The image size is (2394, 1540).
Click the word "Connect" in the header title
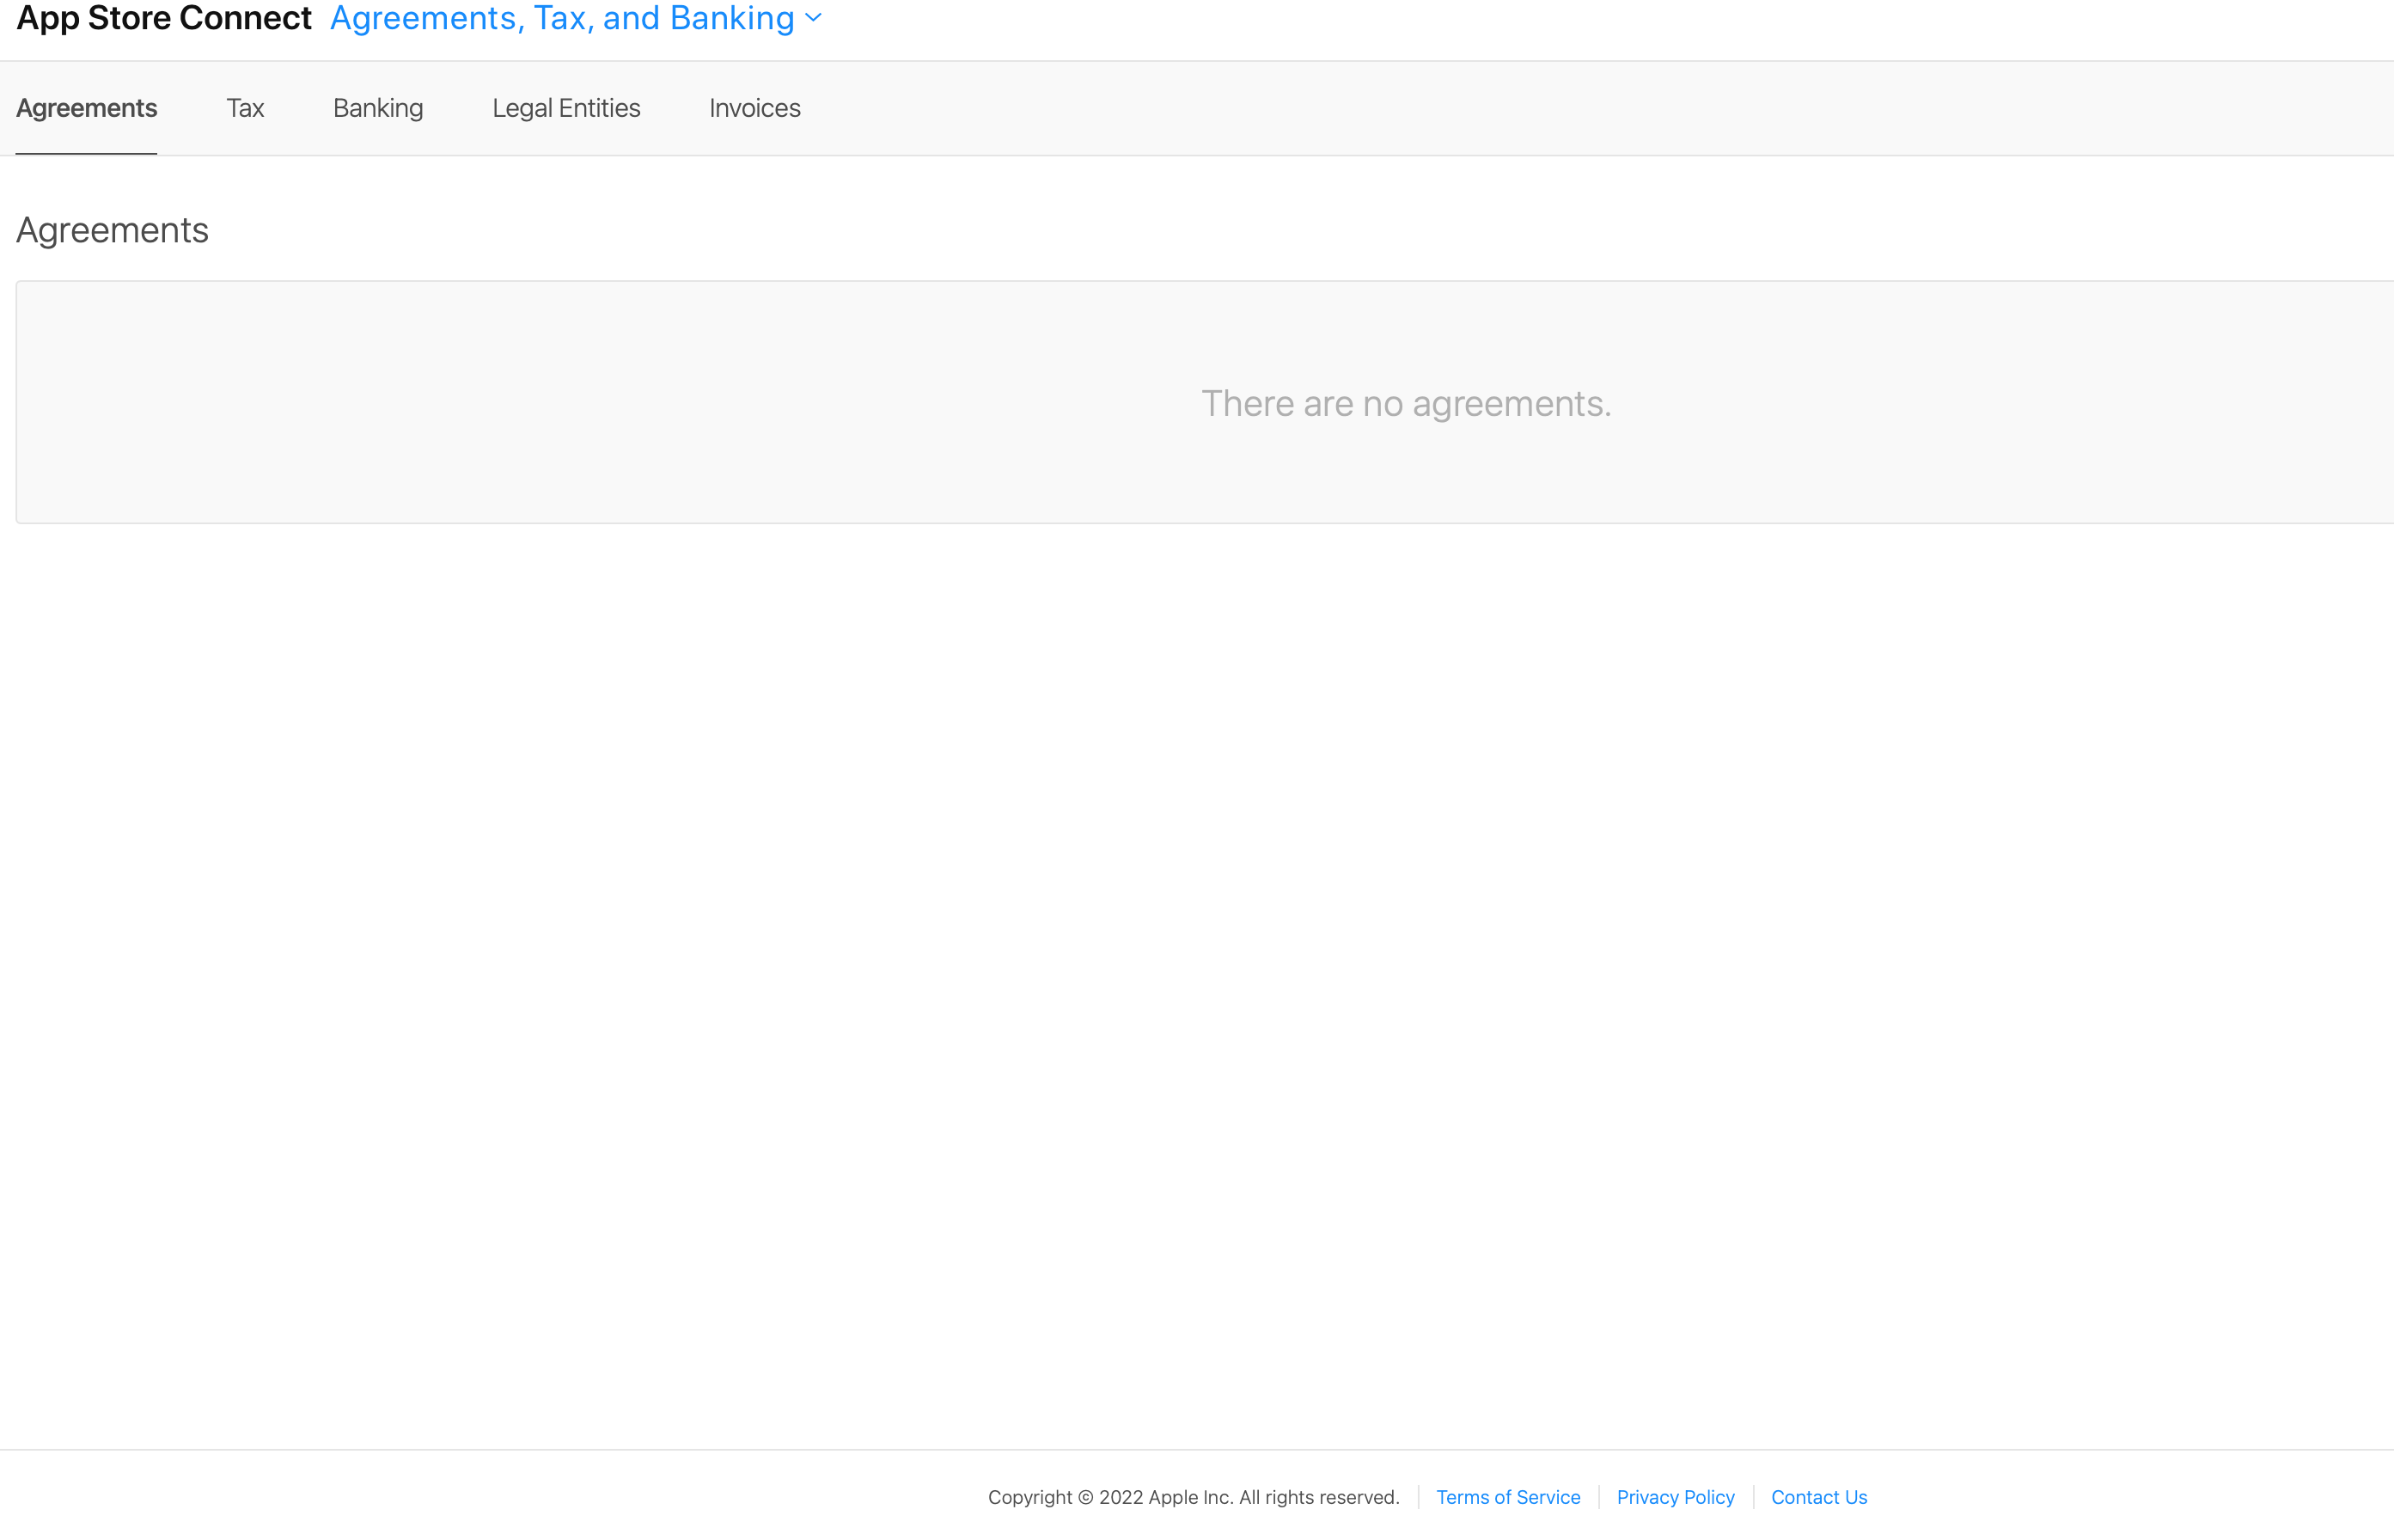coord(245,18)
